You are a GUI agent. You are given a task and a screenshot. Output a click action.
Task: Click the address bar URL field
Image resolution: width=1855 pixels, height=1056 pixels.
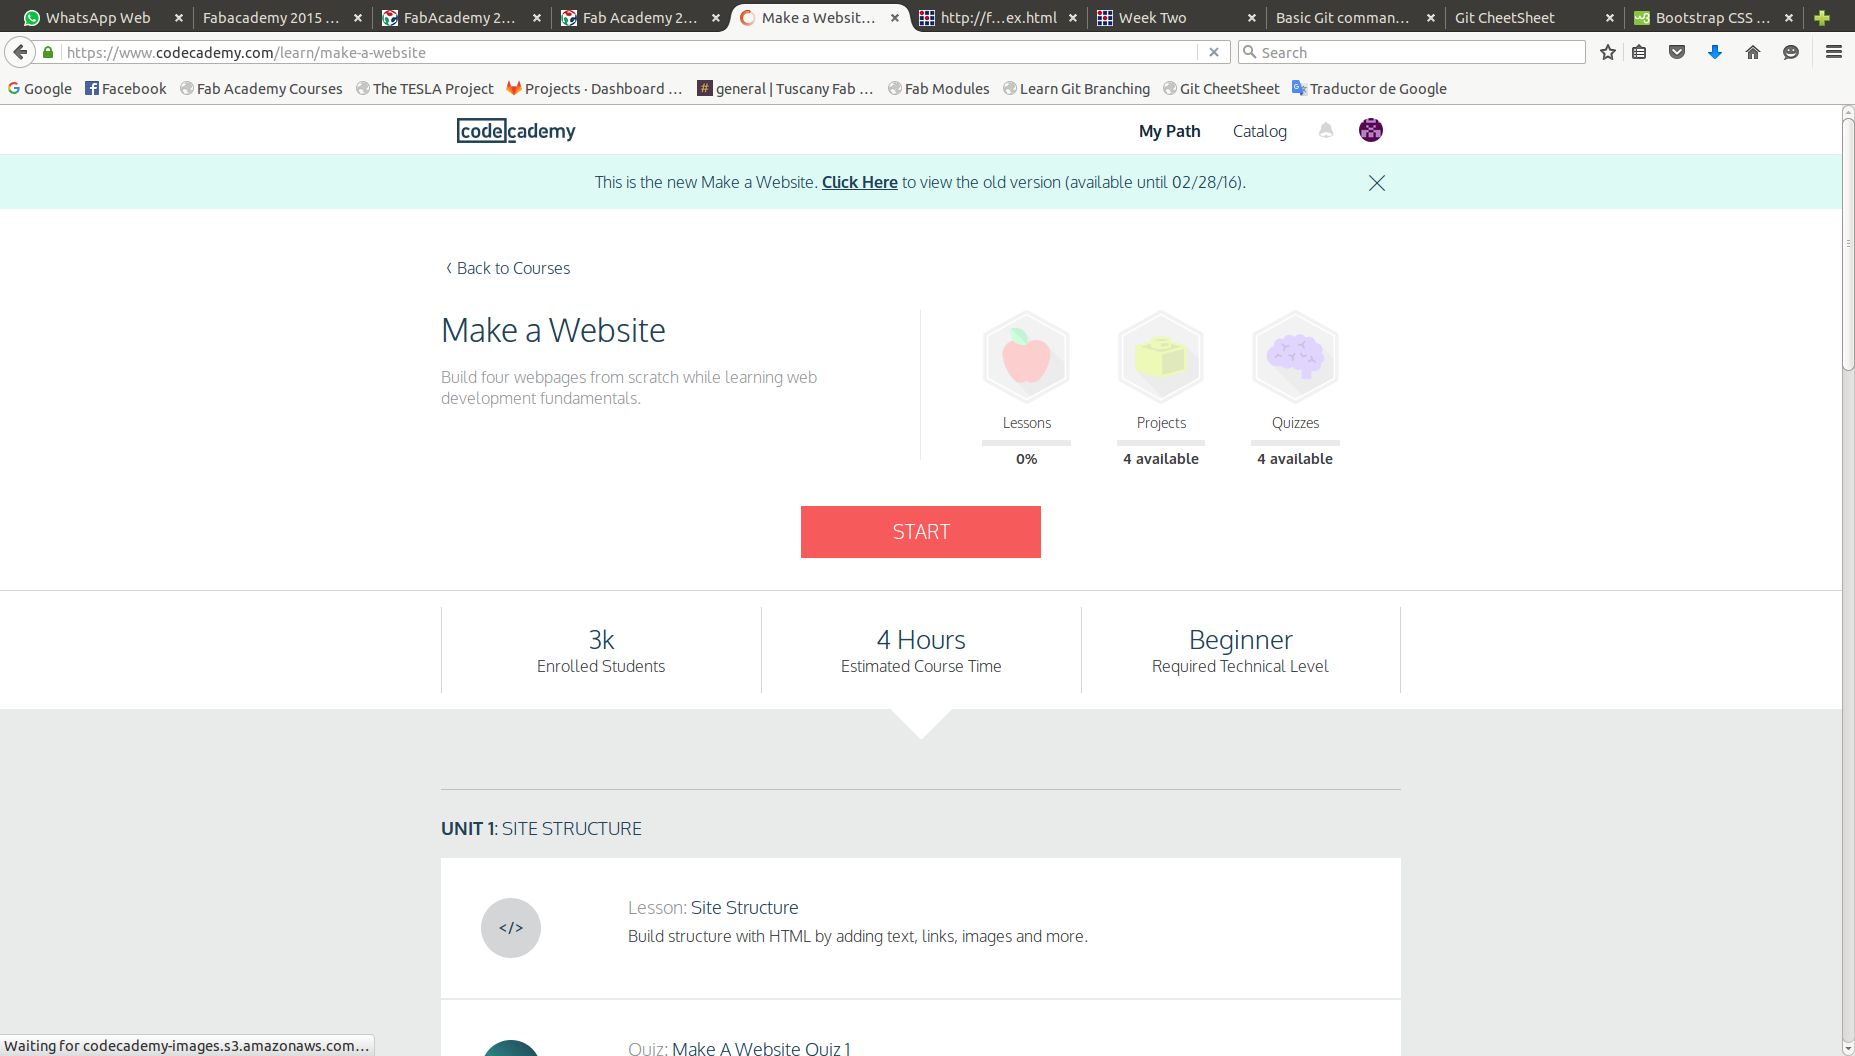630,52
